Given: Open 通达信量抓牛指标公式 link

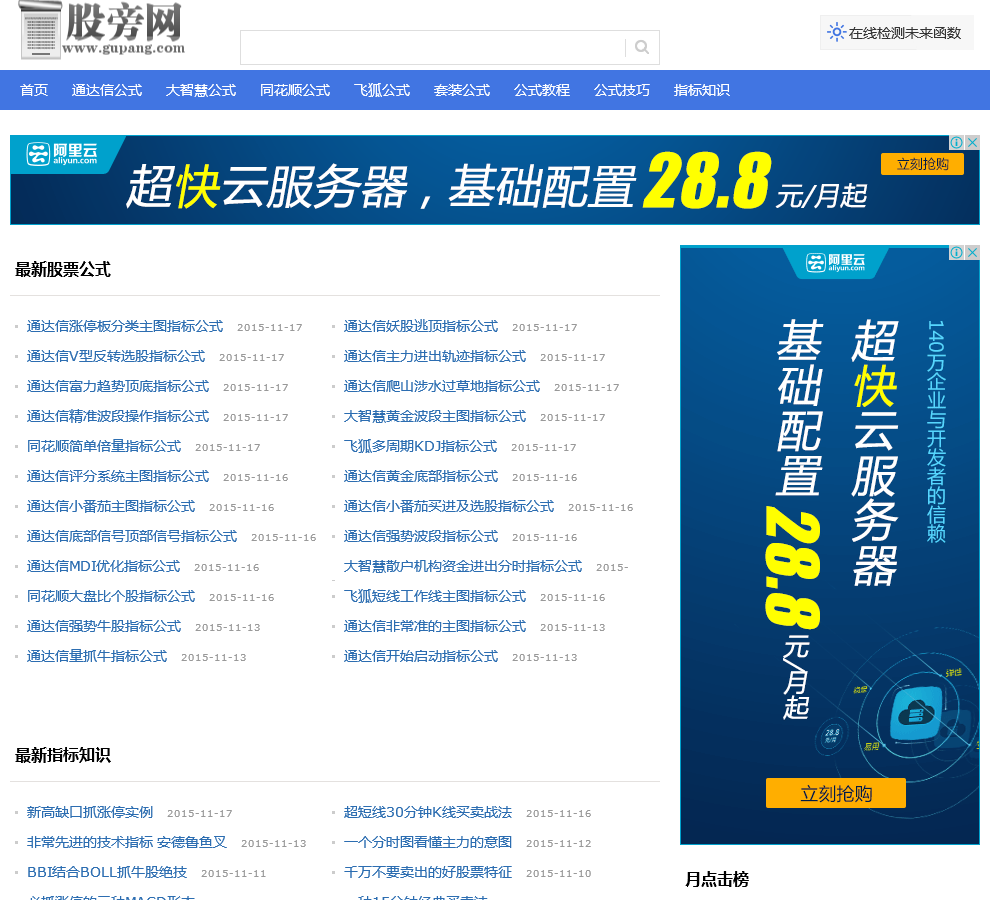Looking at the screenshot, I should [97, 657].
